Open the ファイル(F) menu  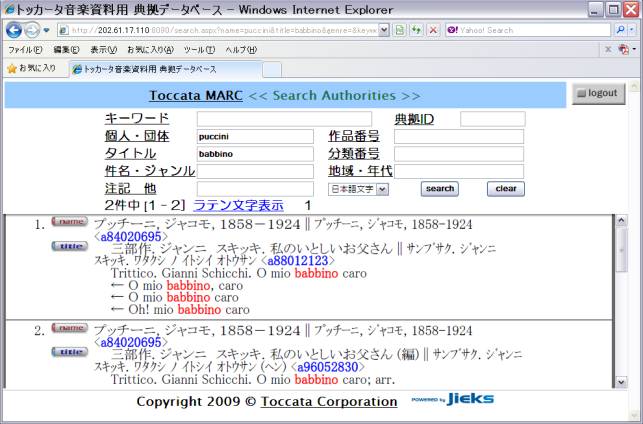coord(25,50)
